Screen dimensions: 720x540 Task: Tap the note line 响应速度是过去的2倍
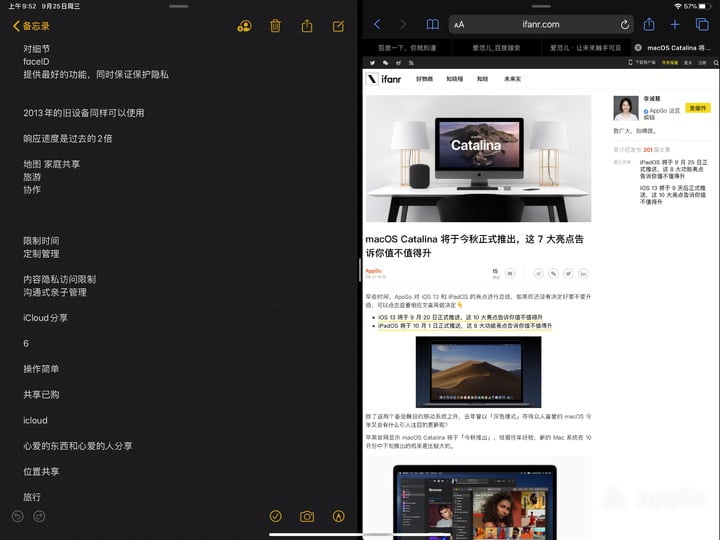[x=68, y=139]
